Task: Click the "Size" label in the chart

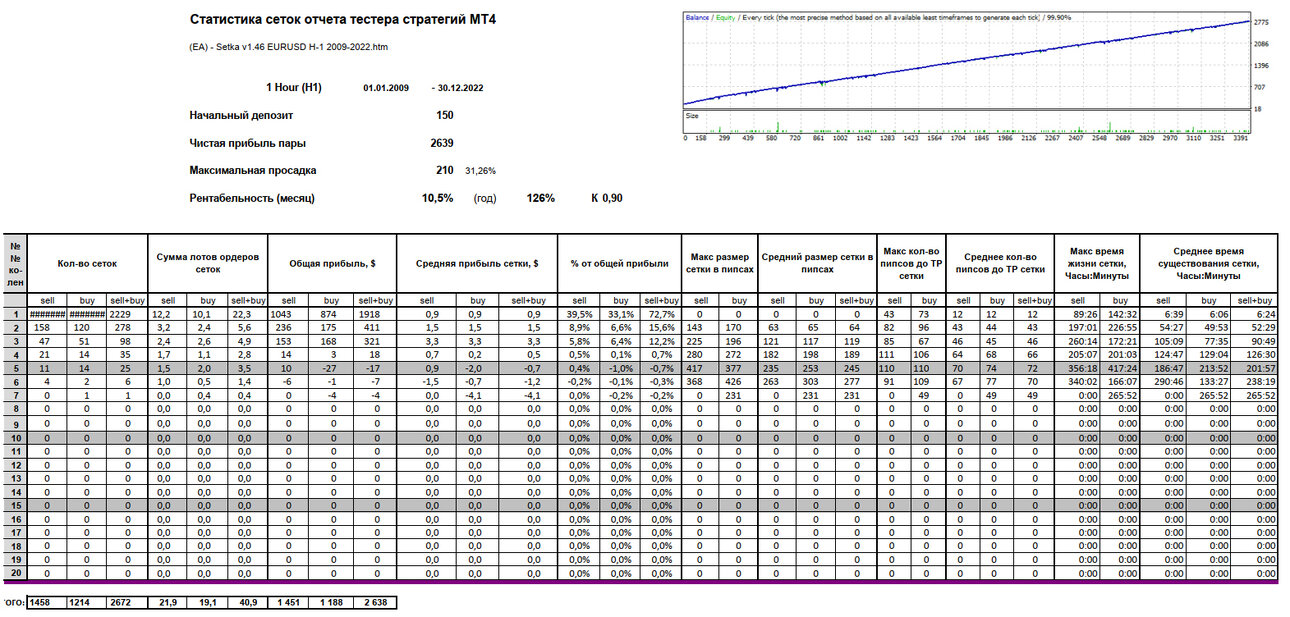Action: click(x=692, y=115)
